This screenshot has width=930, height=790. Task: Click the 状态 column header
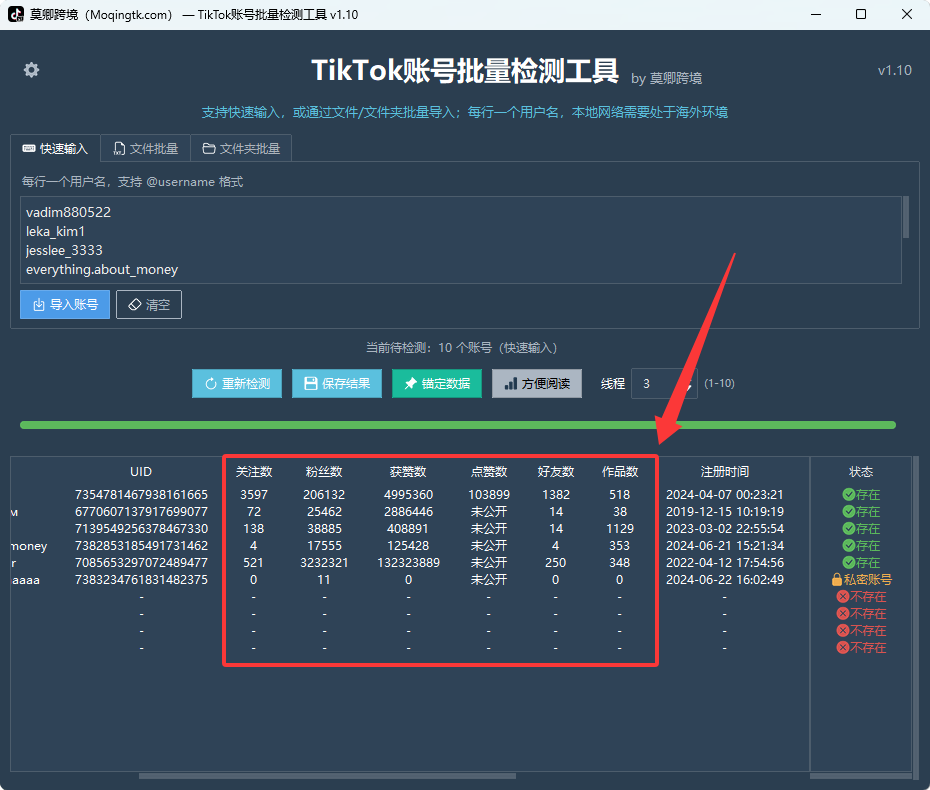point(861,472)
